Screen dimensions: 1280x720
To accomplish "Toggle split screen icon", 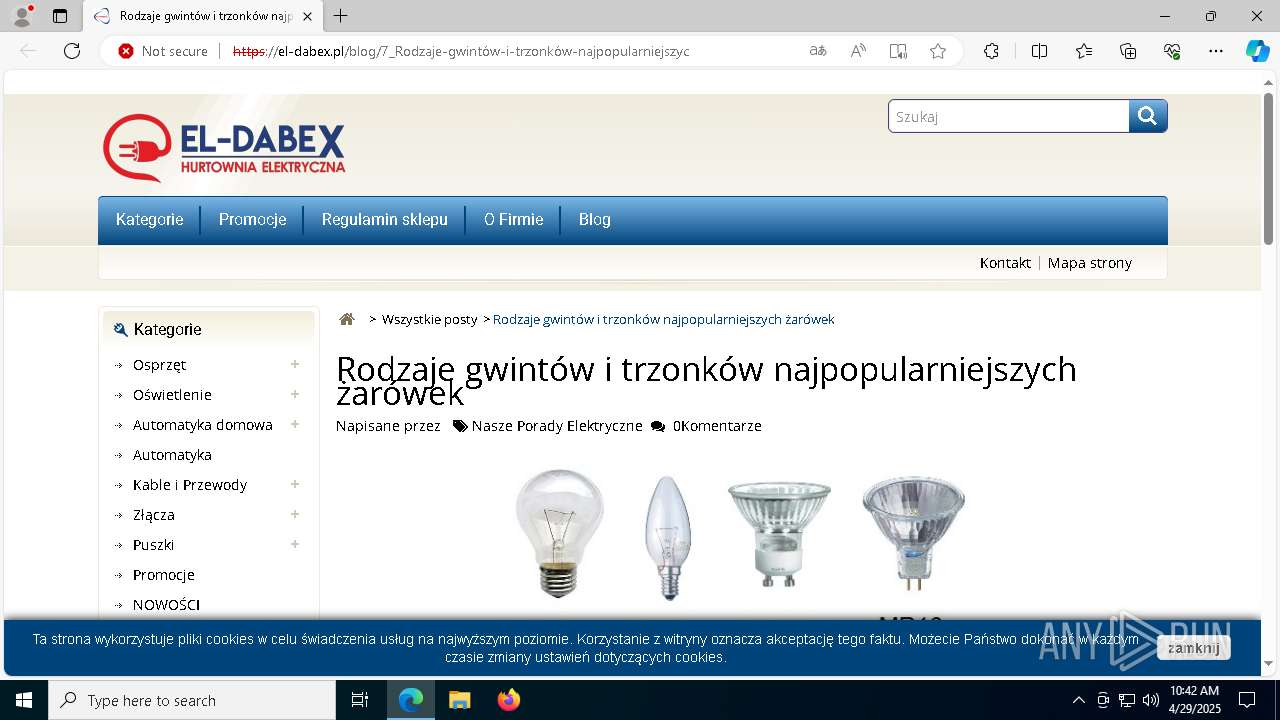I will (1039, 51).
